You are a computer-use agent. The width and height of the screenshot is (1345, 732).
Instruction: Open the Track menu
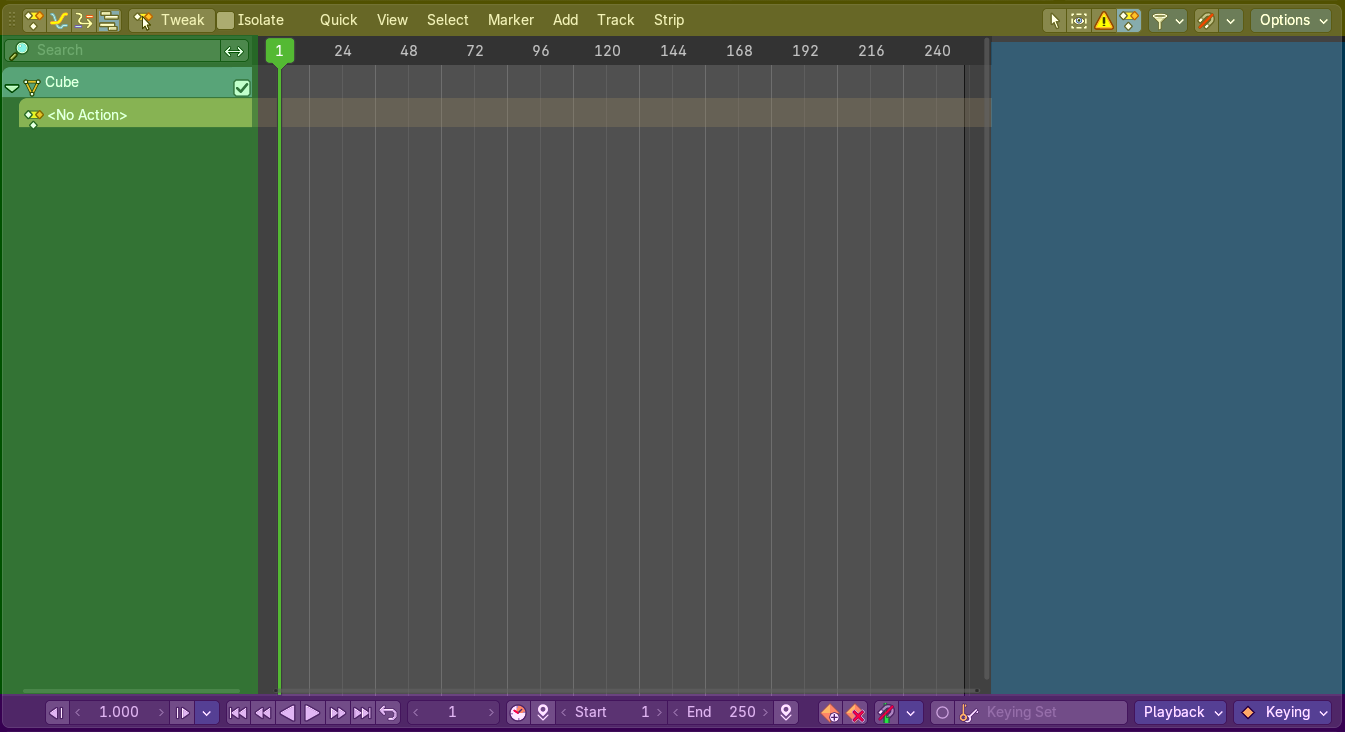click(x=616, y=20)
